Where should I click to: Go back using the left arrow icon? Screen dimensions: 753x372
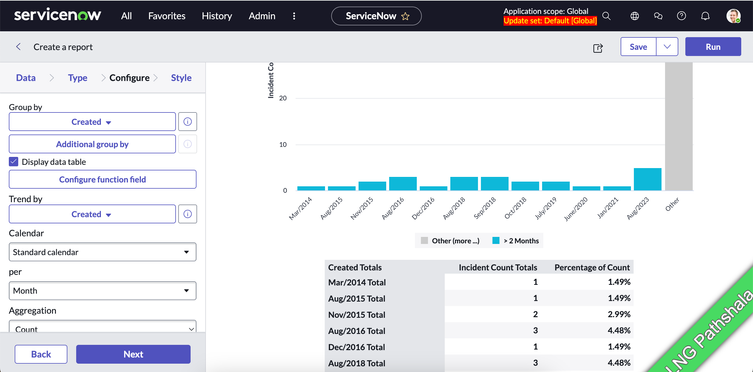pyautogui.click(x=18, y=47)
